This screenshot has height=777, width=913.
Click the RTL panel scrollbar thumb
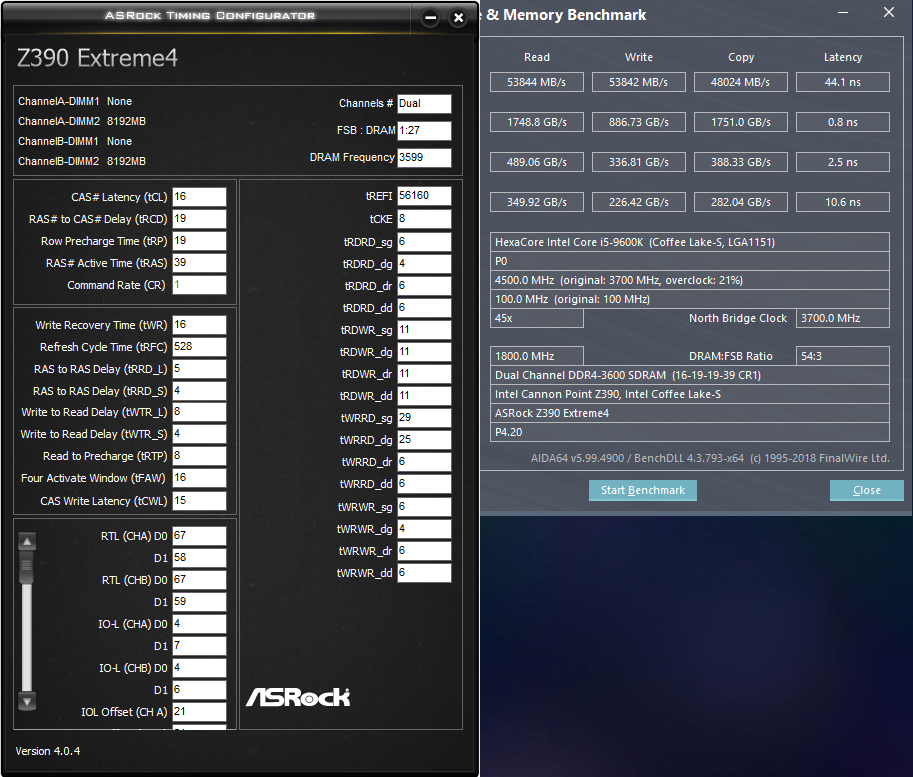tap(27, 566)
